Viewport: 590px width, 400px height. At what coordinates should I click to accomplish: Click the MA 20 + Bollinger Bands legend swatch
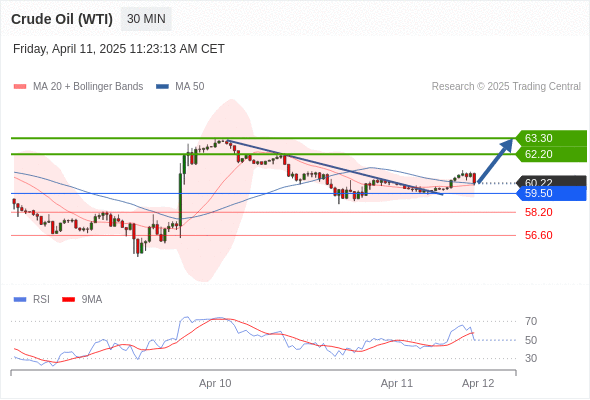coord(20,87)
